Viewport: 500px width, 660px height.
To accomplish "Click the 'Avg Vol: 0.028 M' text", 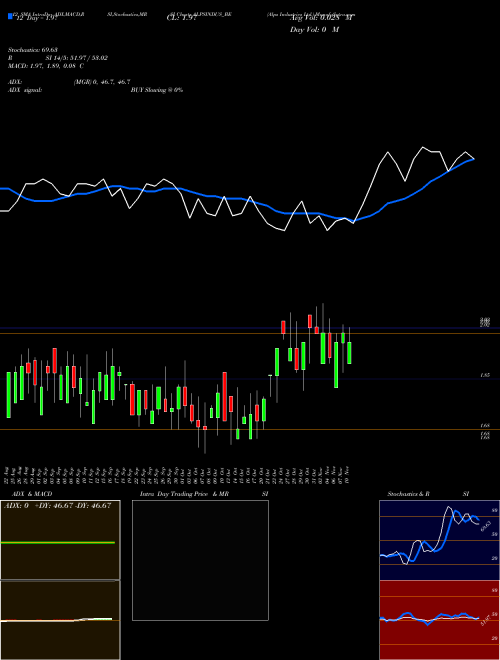I will (322, 18).
